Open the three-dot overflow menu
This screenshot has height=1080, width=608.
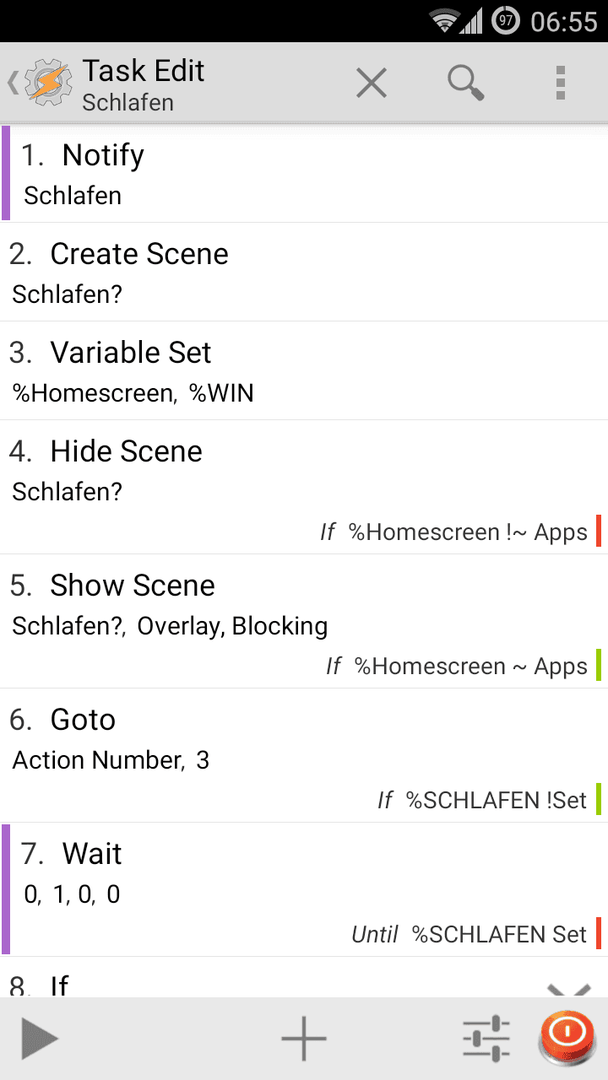[560, 84]
